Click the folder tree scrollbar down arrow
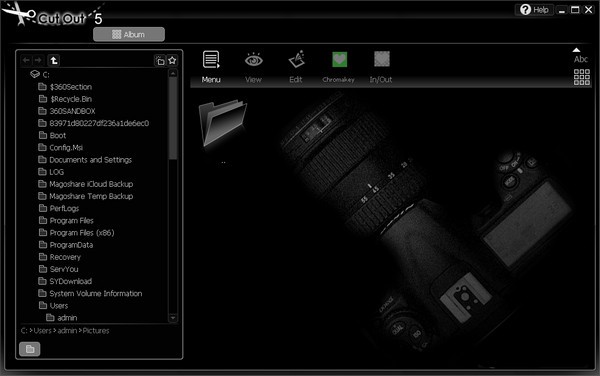The image size is (600, 376). (x=173, y=318)
